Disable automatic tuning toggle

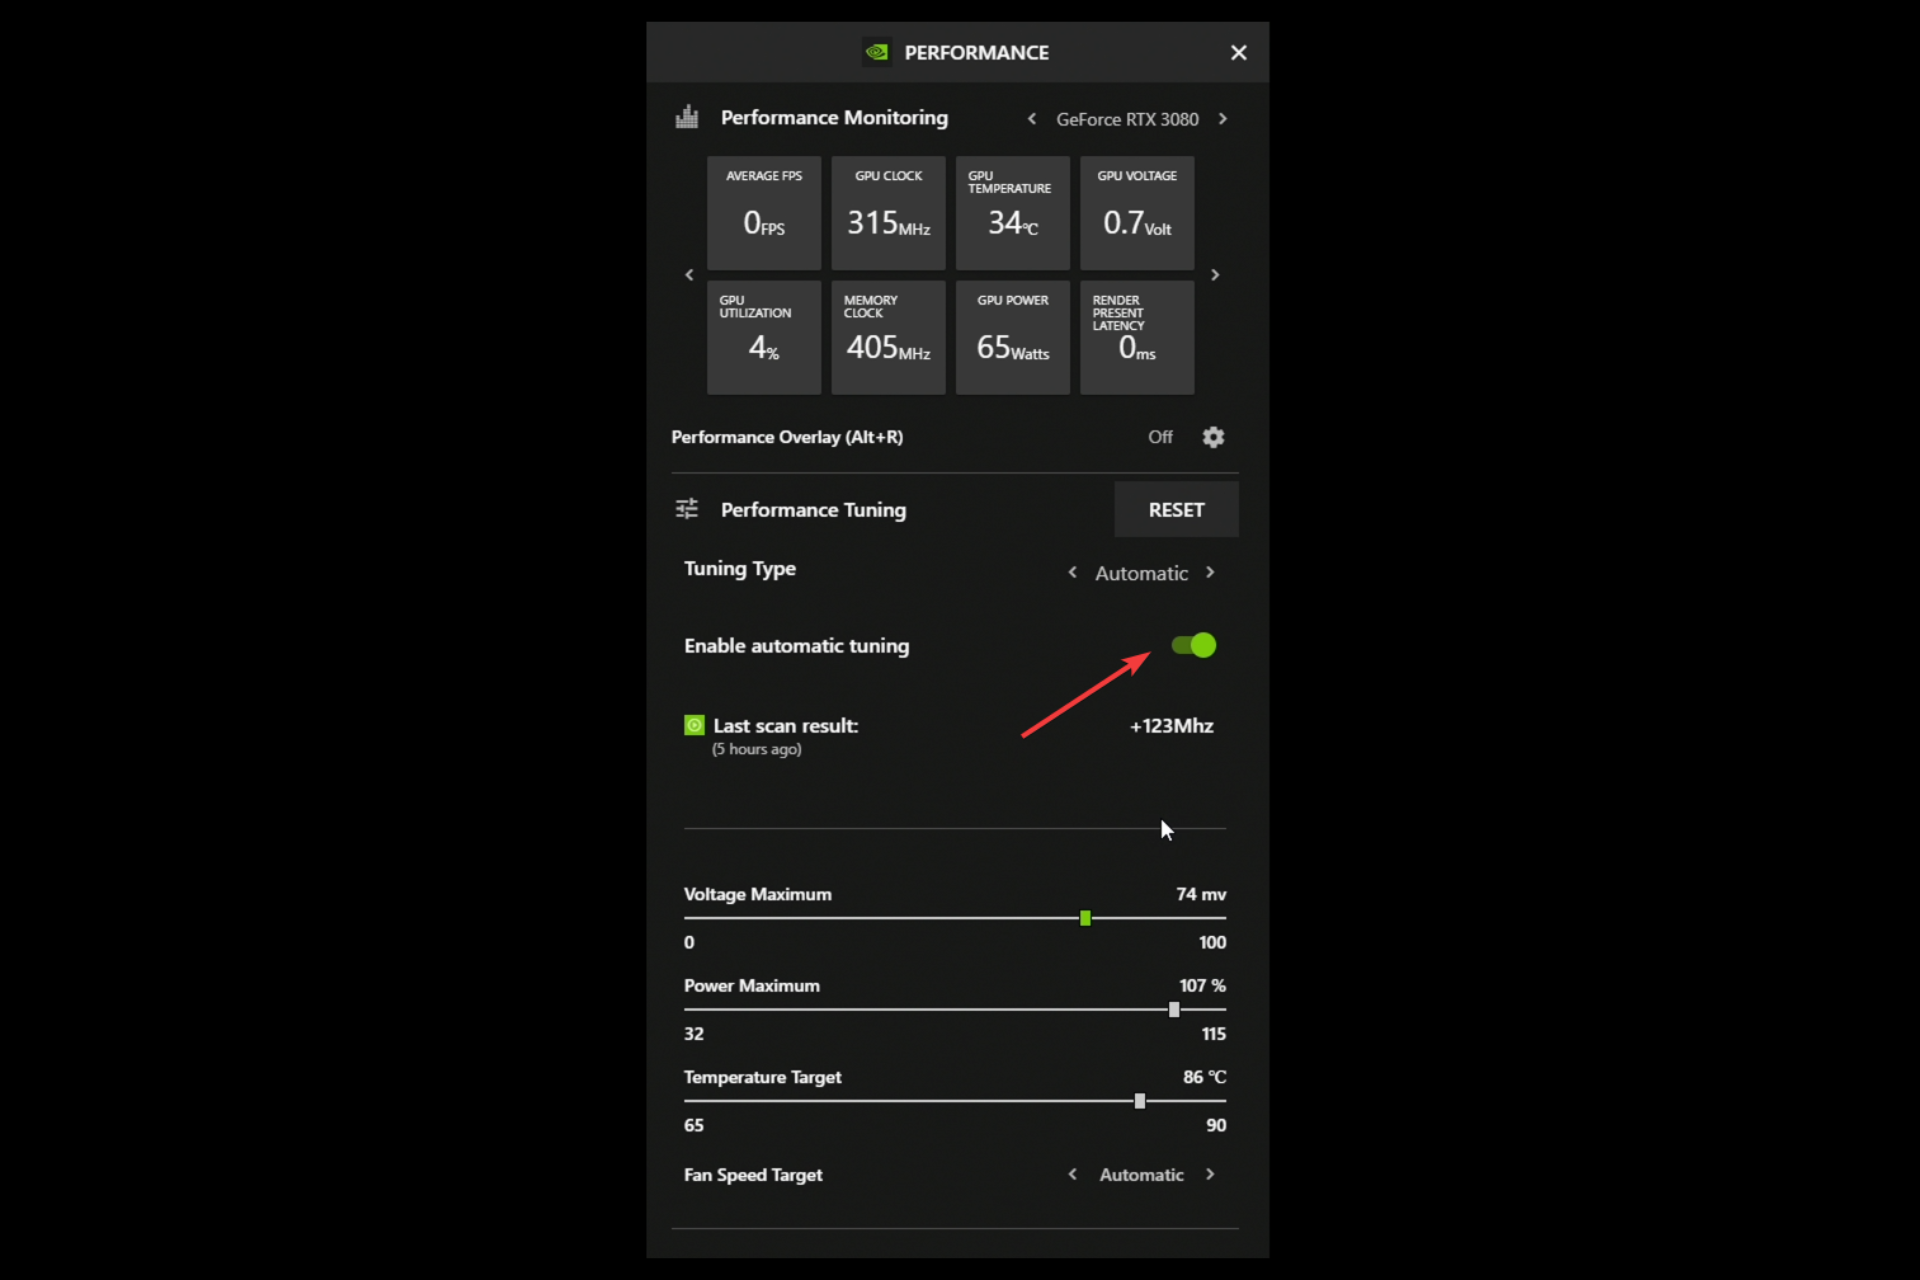click(x=1194, y=645)
